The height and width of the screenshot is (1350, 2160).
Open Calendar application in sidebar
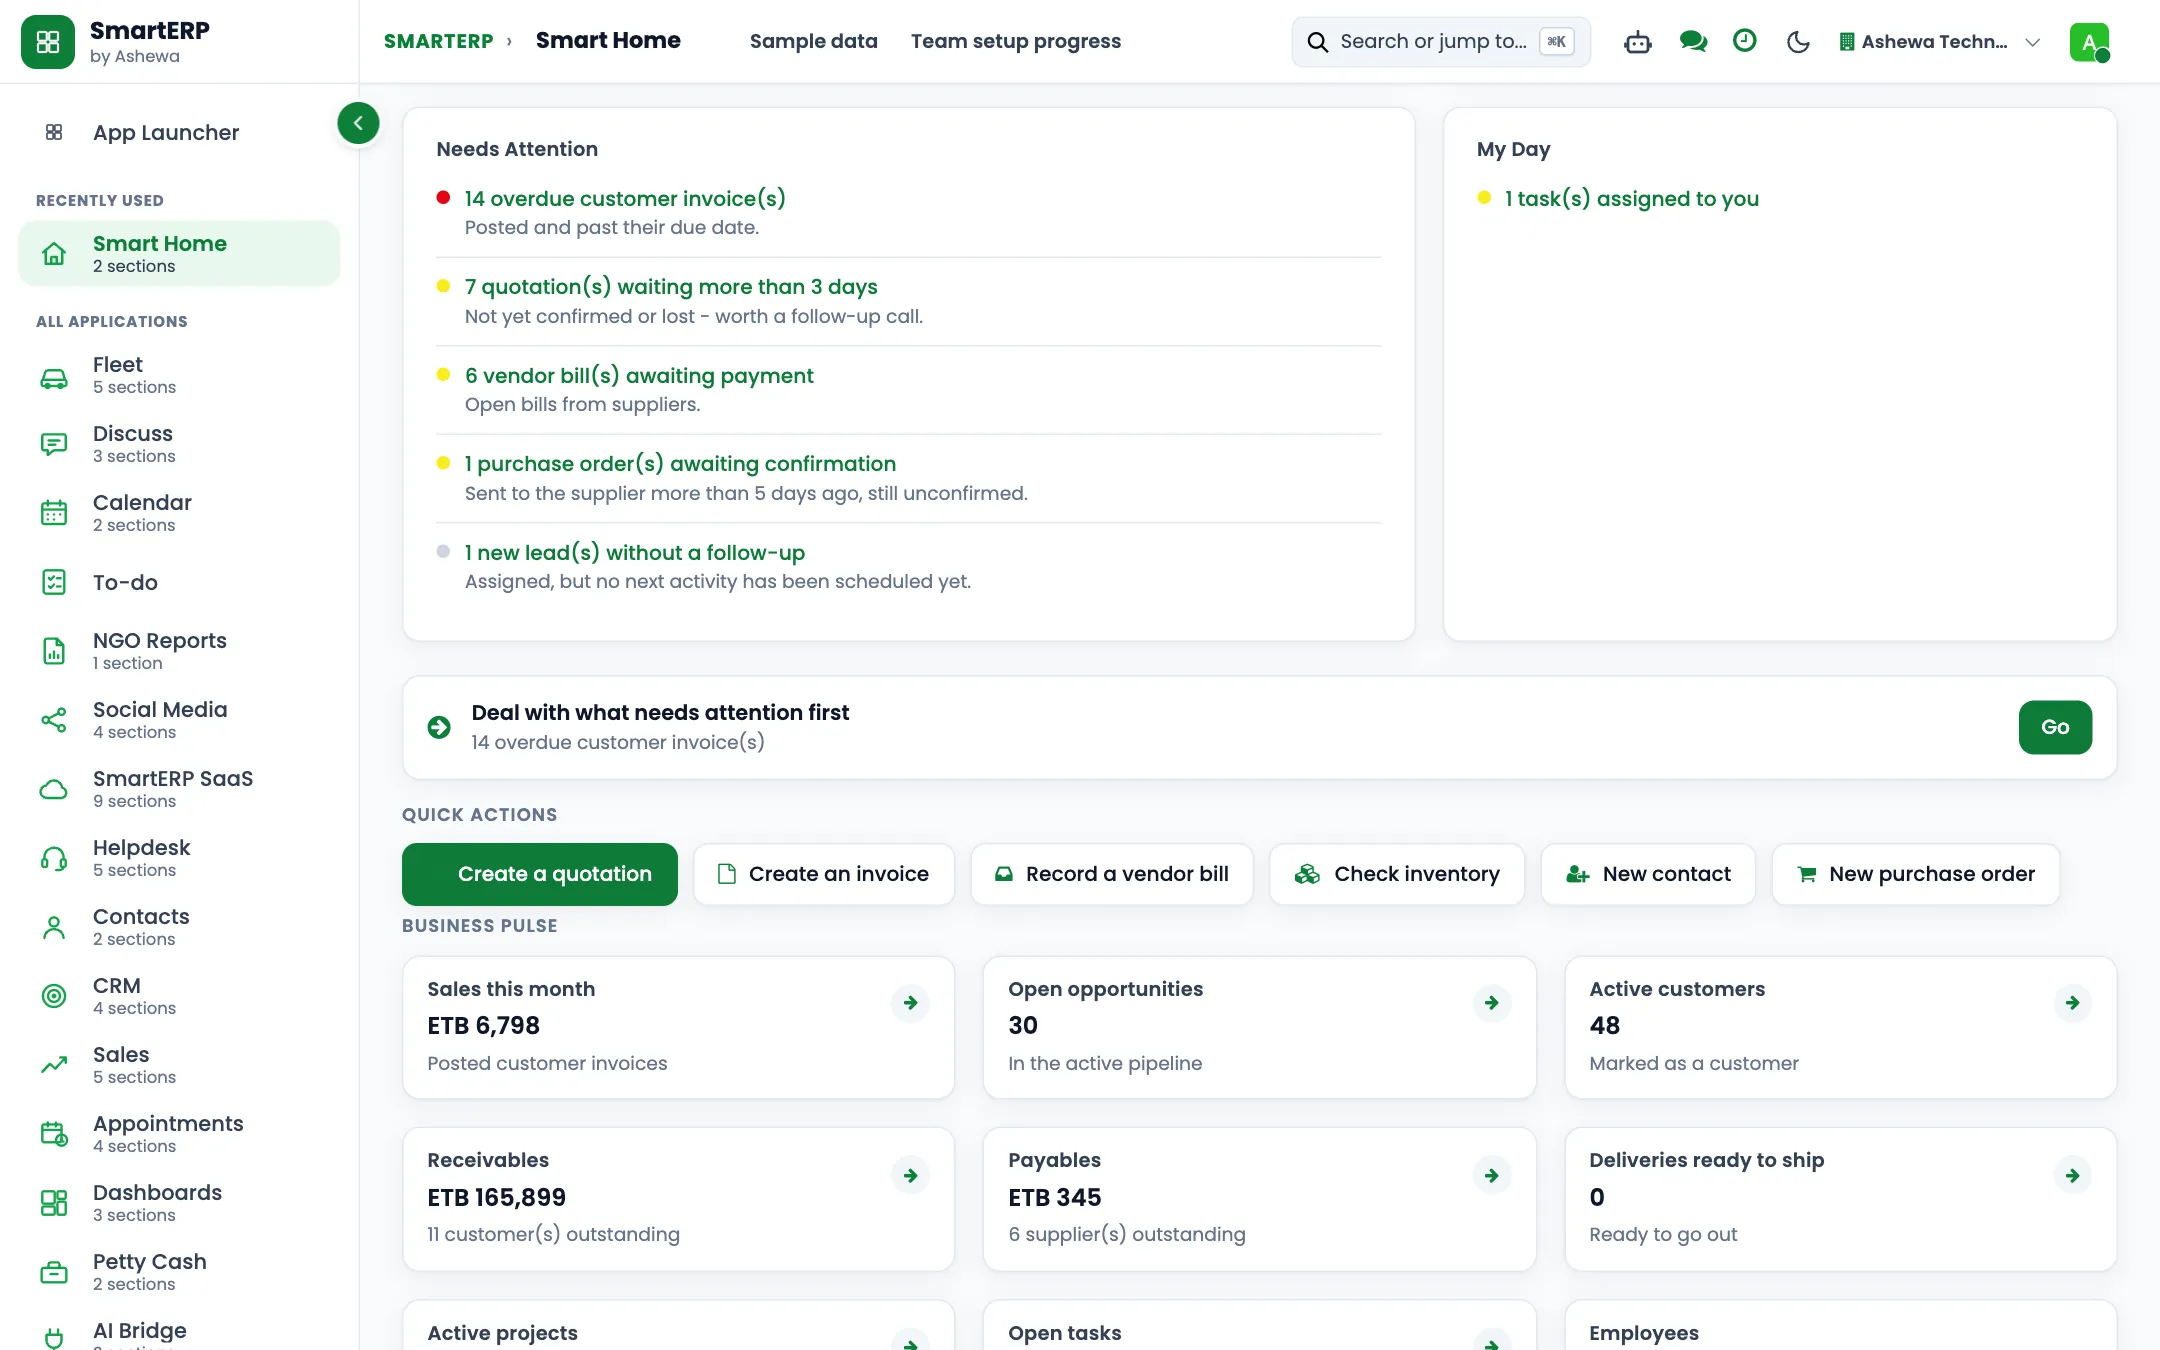pos(178,513)
